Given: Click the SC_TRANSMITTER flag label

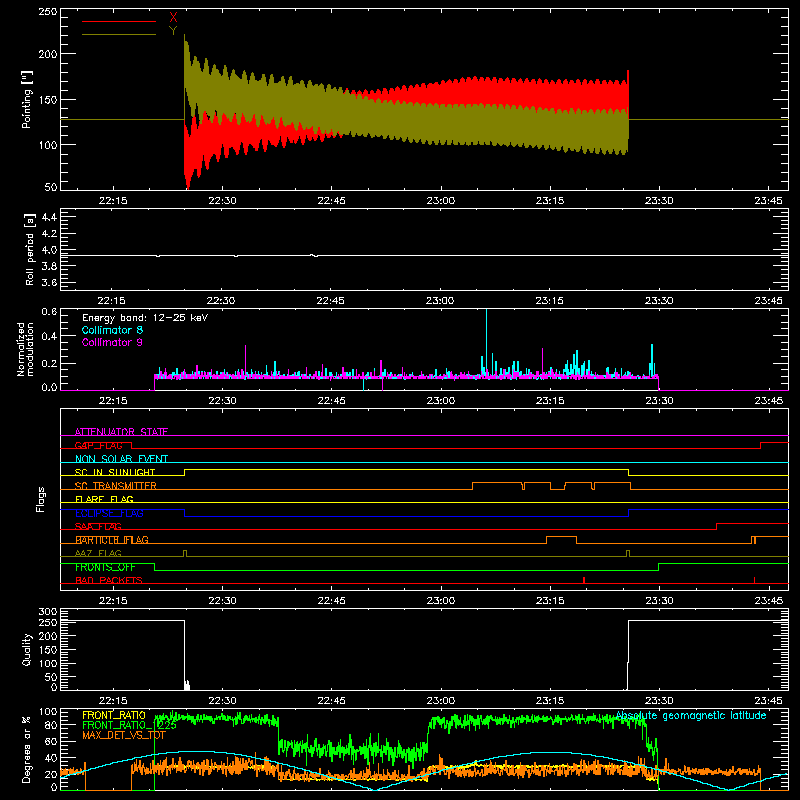Looking at the screenshot, I should tap(116, 486).
